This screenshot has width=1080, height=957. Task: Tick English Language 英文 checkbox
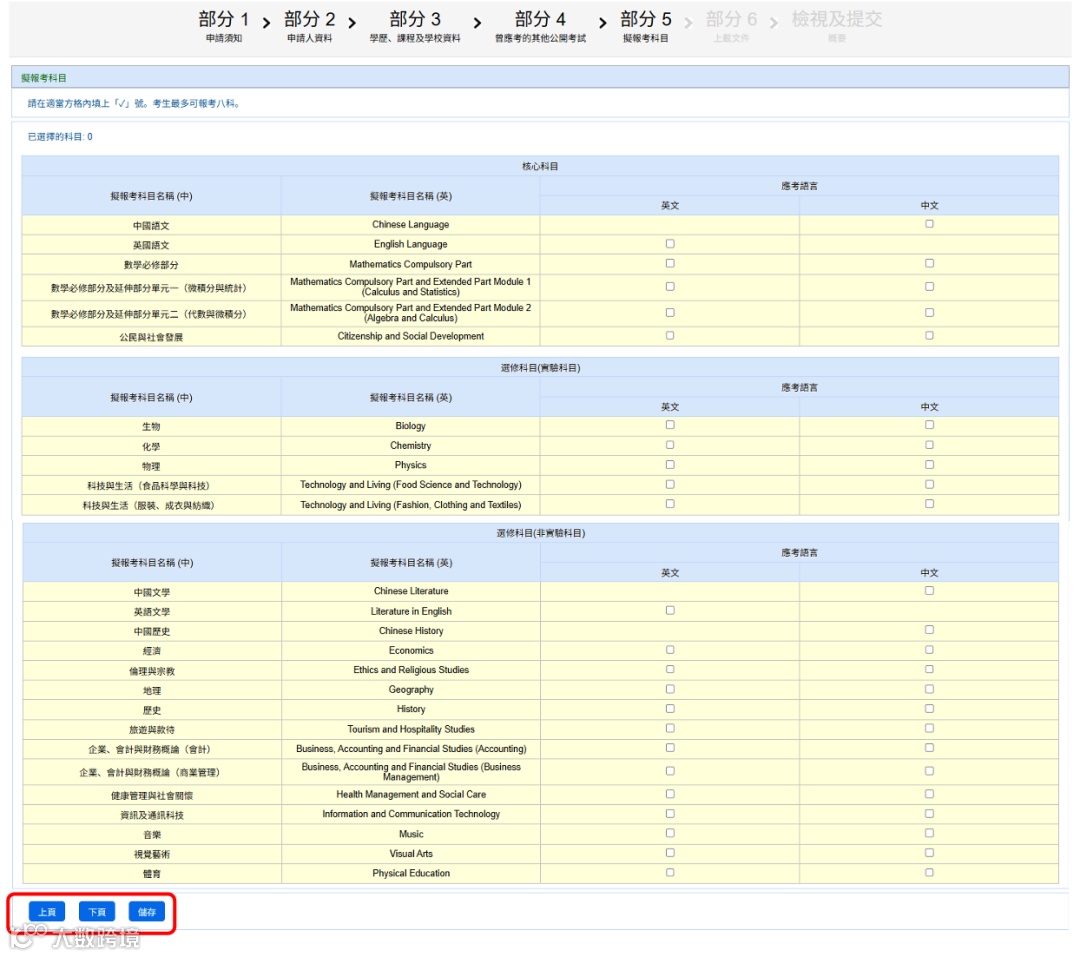[x=670, y=244]
